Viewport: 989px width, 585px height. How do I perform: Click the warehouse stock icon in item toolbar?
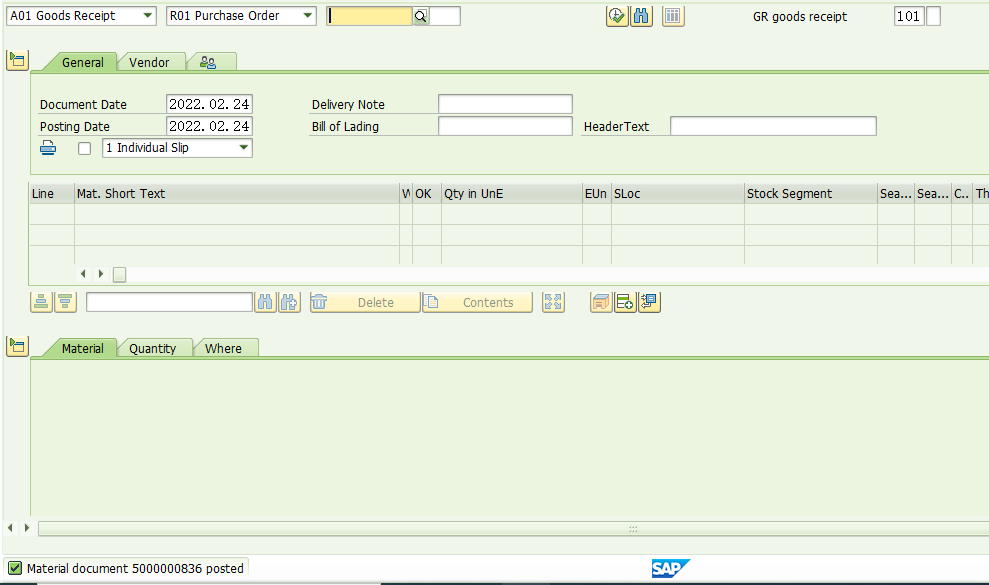click(x=601, y=302)
